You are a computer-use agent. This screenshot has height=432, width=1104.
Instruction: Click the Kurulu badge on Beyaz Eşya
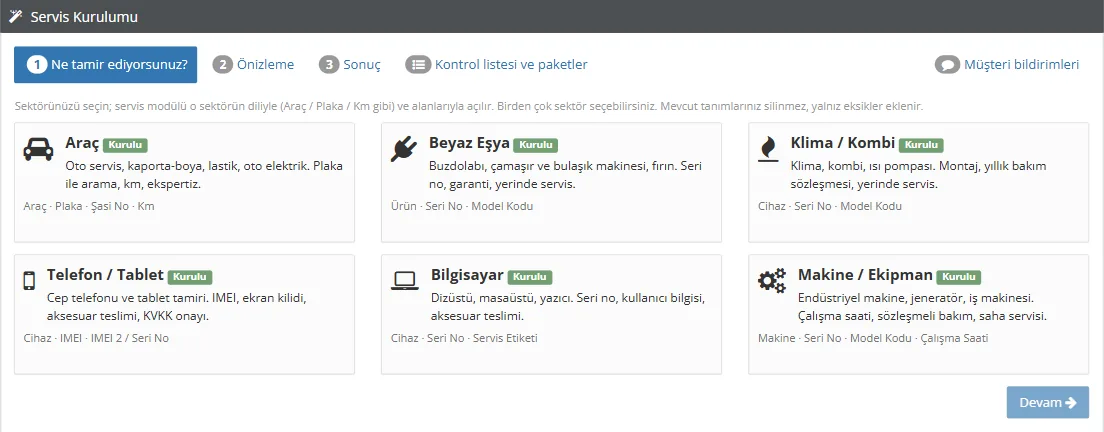click(x=535, y=145)
